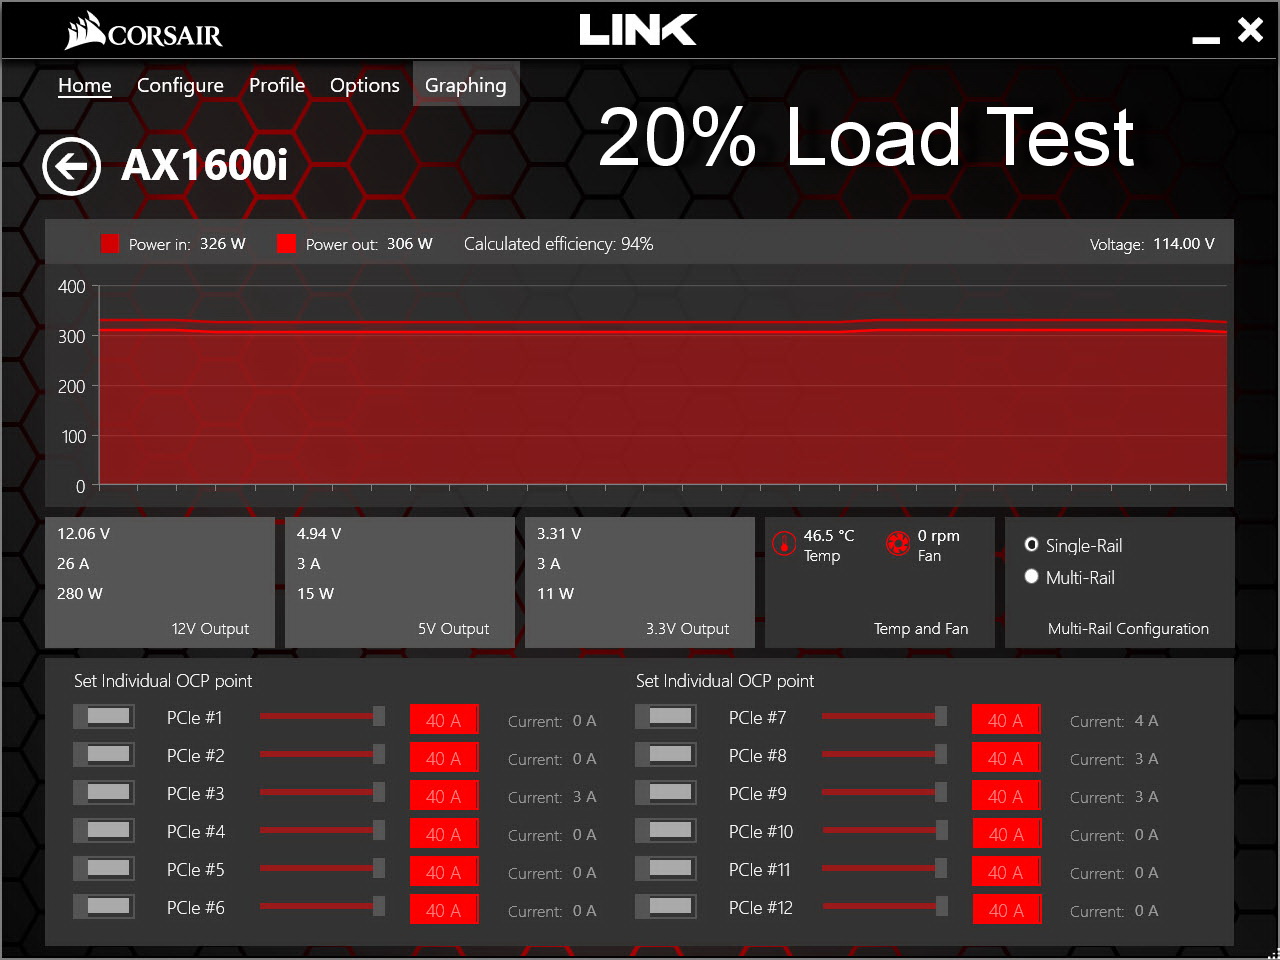Click the "Calculated efficiency: 94%" text
The image size is (1280, 960).
(558, 244)
